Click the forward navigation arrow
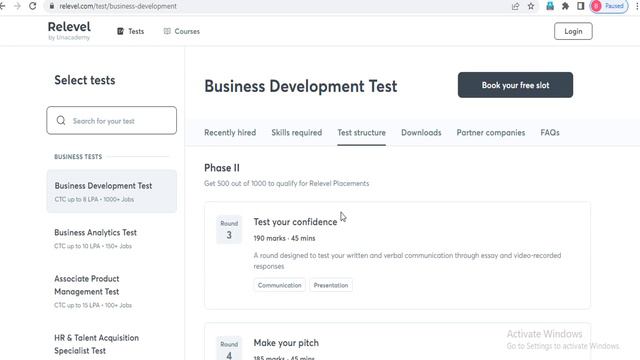The image size is (640, 360). click(x=17, y=6)
